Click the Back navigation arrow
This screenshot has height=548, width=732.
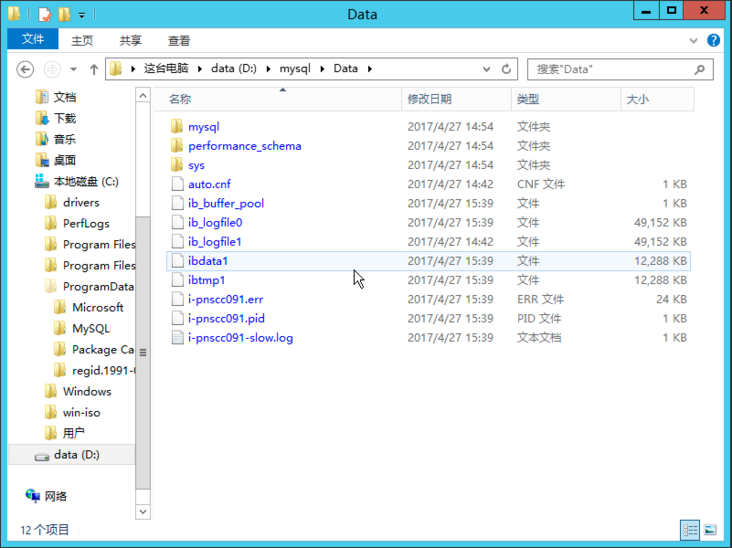click(x=25, y=70)
